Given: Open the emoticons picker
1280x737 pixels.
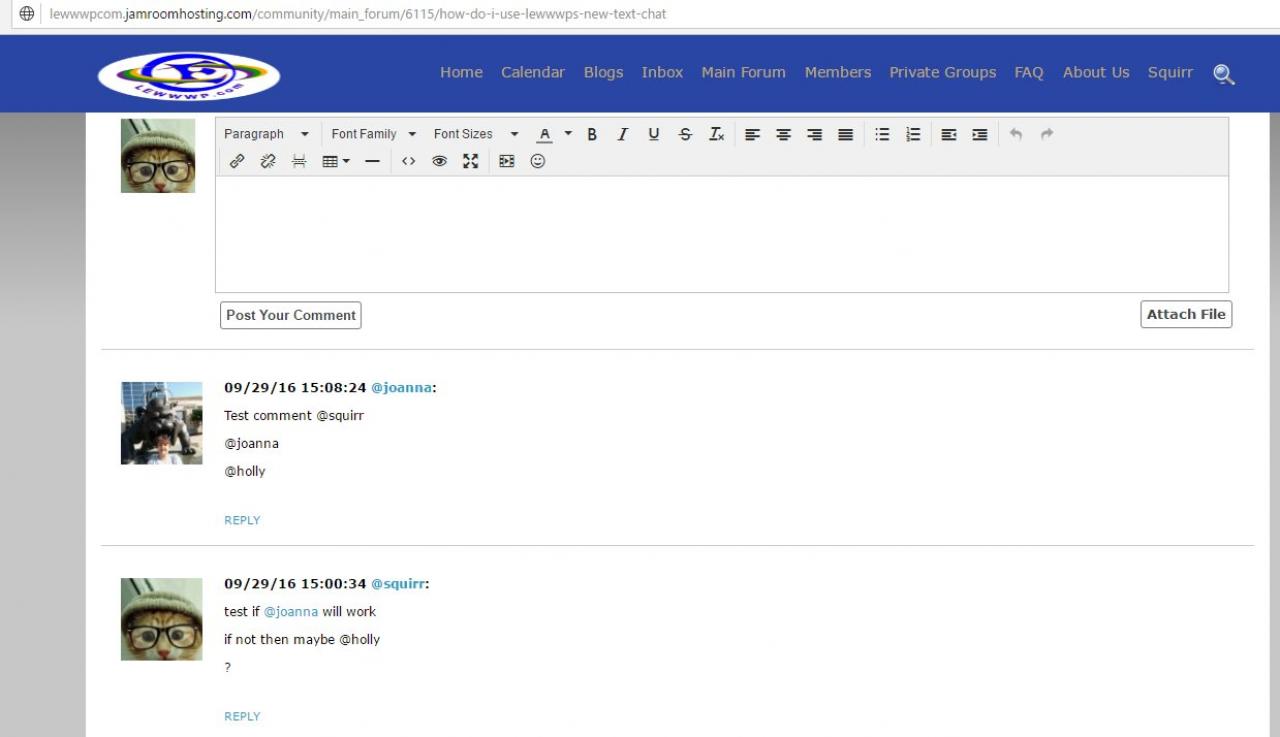Looking at the screenshot, I should tap(538, 161).
